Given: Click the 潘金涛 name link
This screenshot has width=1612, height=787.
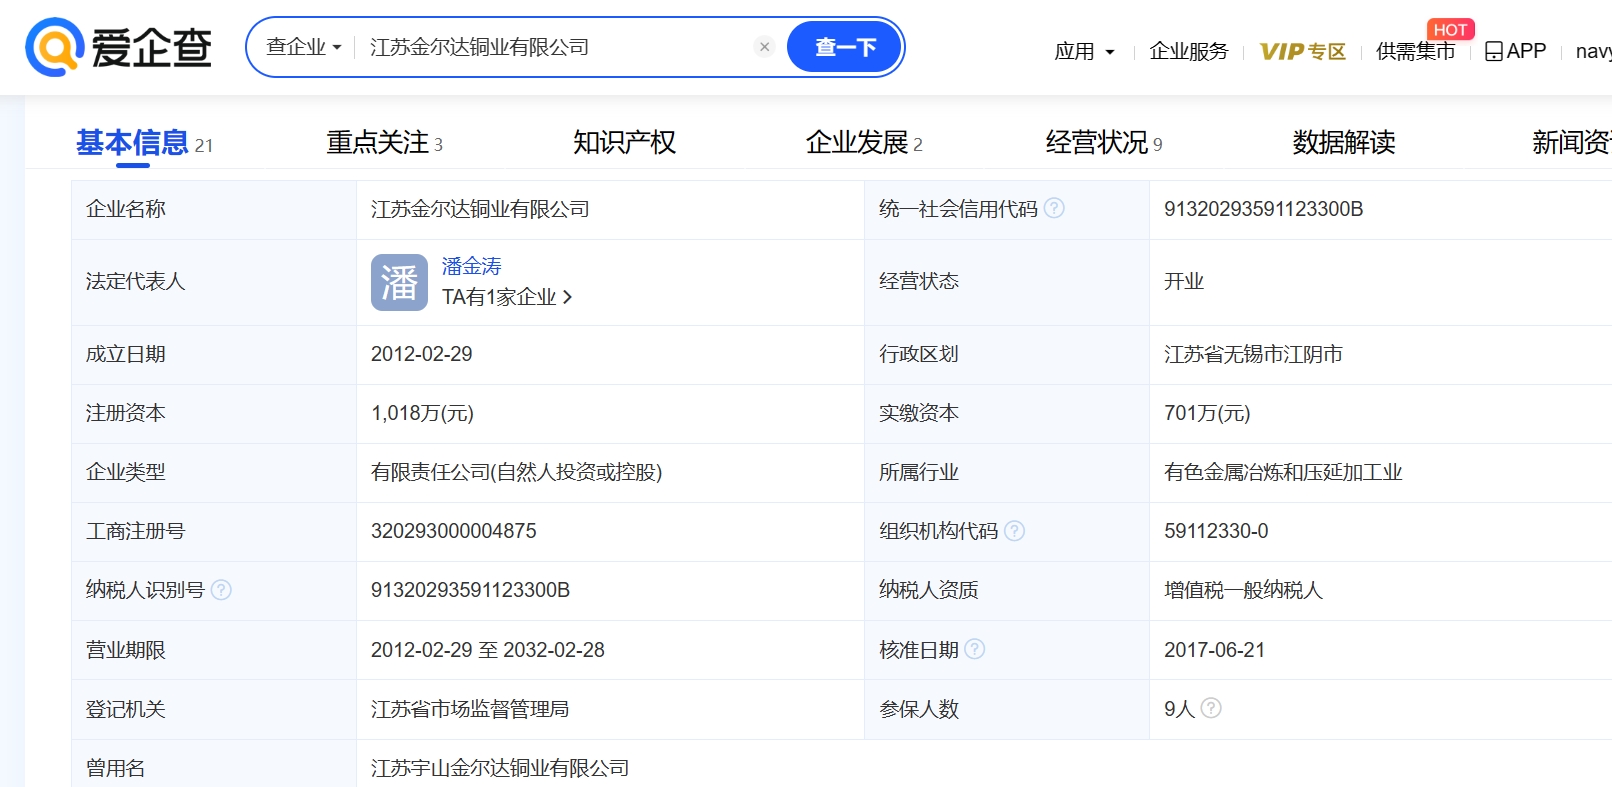Looking at the screenshot, I should tap(471, 266).
